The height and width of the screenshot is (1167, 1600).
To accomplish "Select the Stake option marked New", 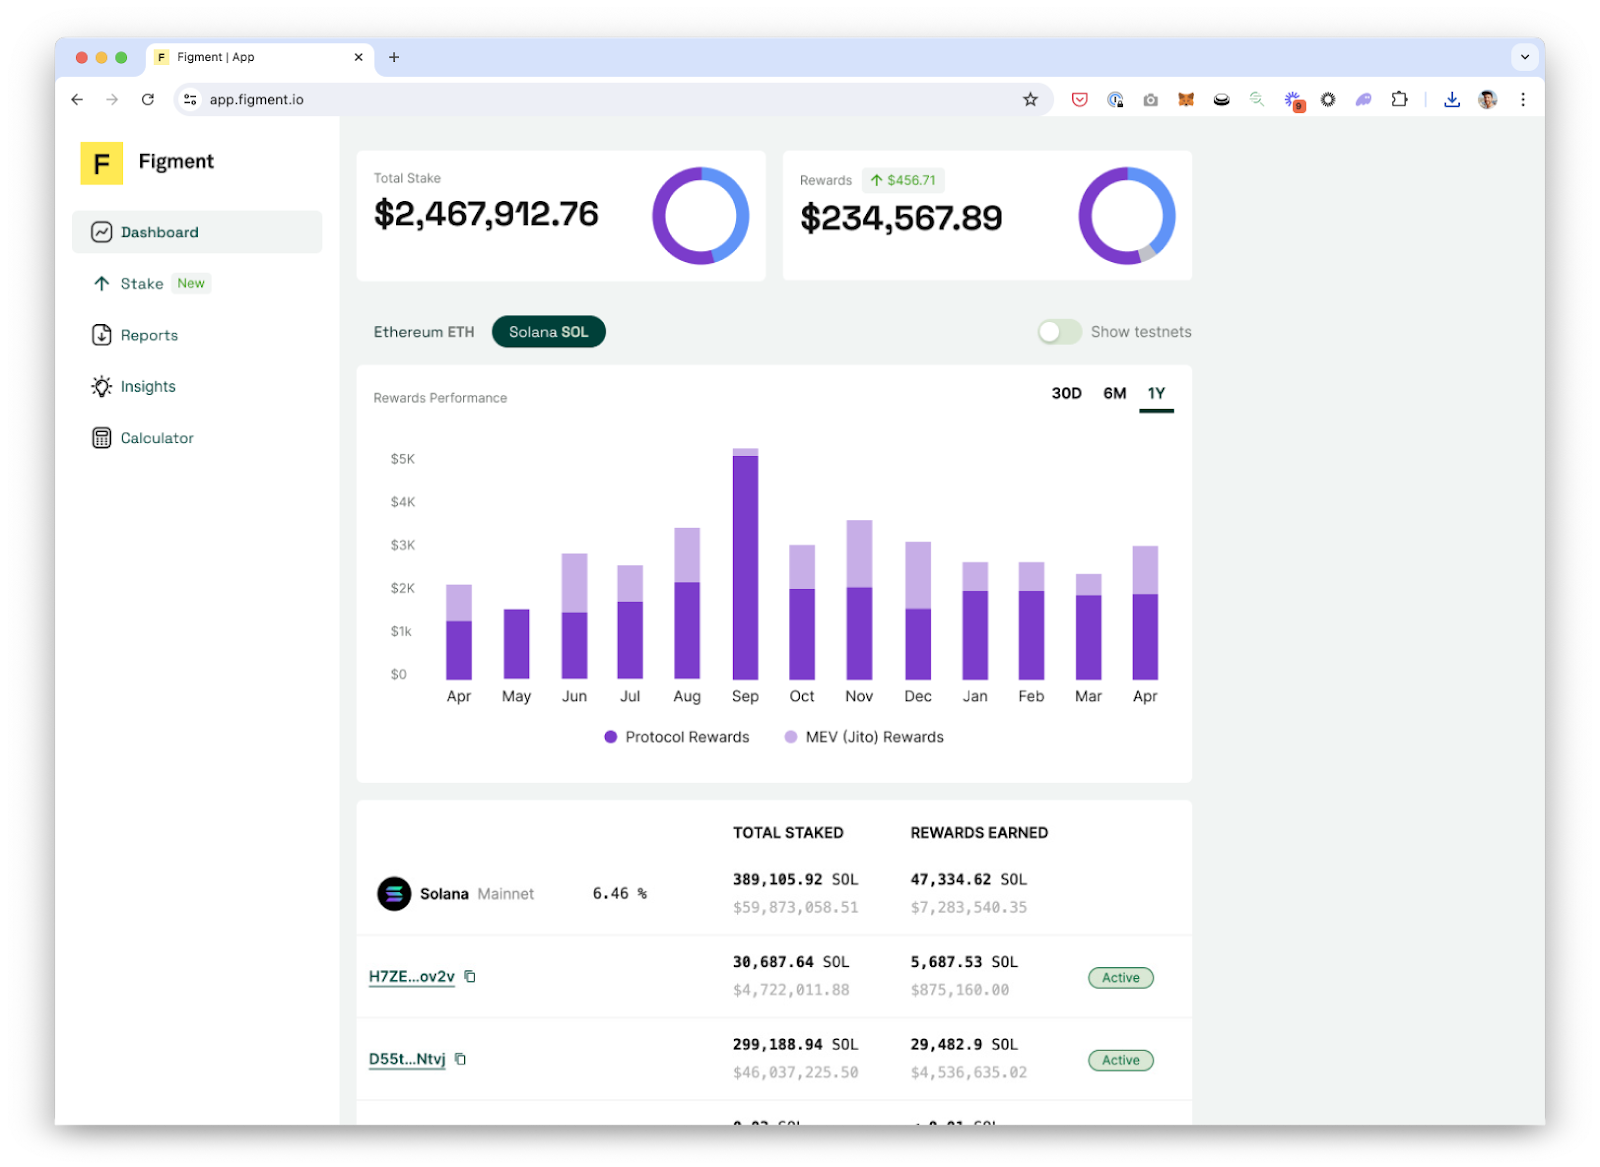I will (141, 283).
